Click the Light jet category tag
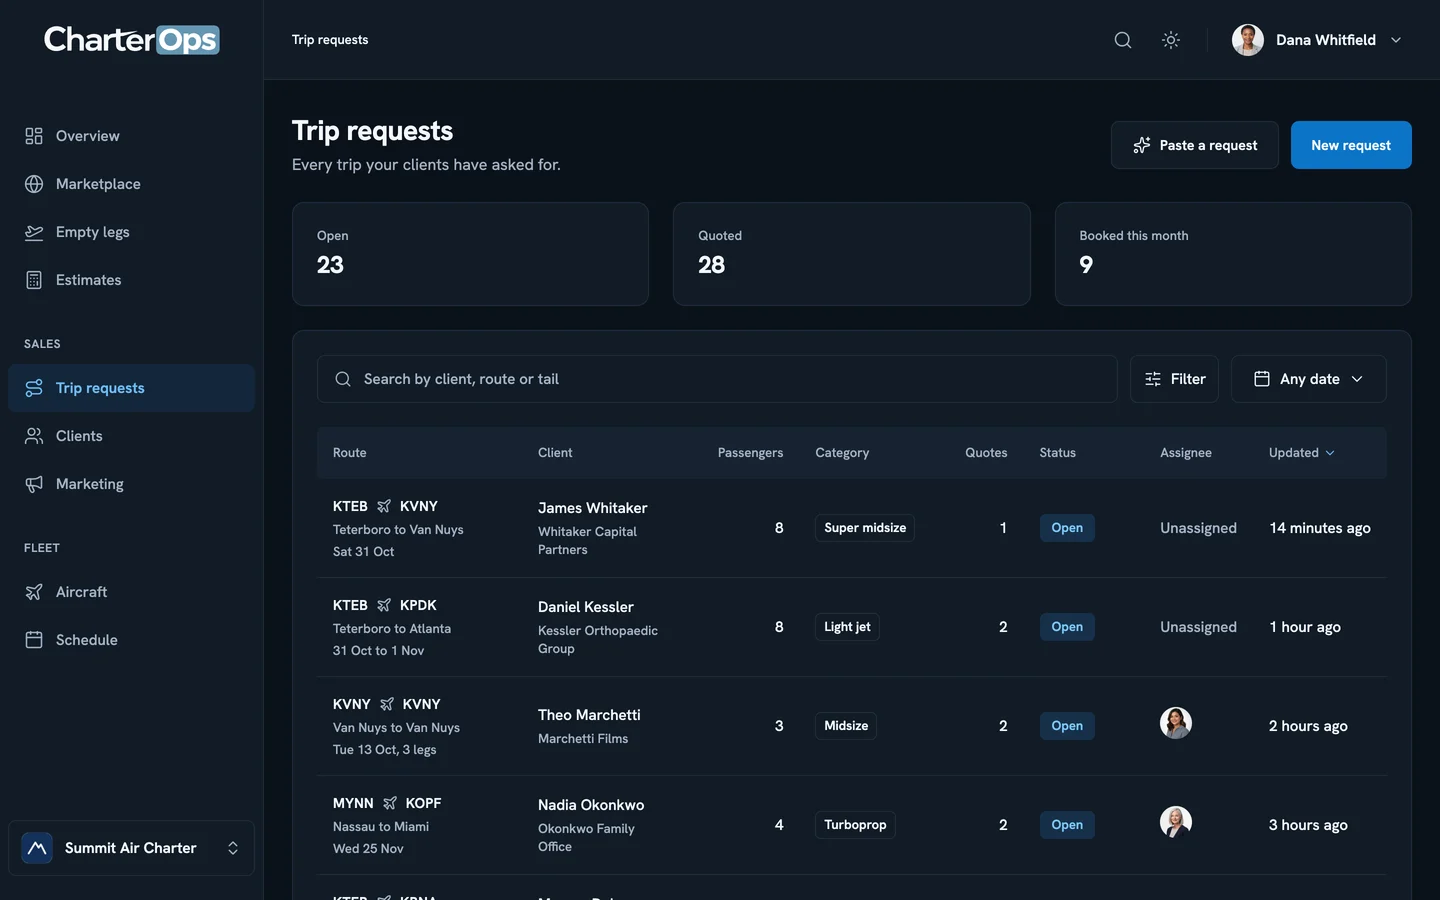1440x900 pixels. pyautogui.click(x=847, y=627)
